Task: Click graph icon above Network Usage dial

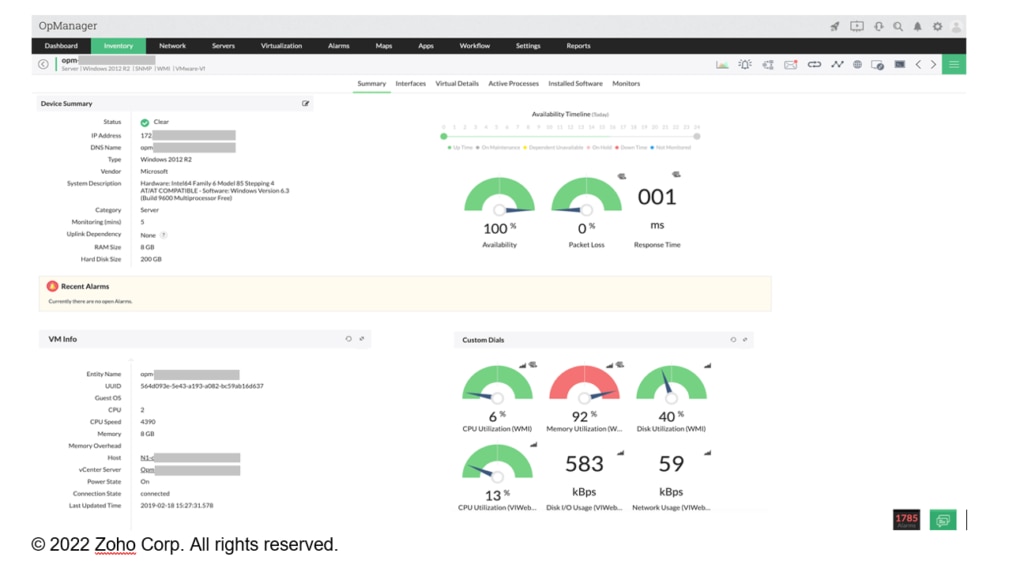Action: click(707, 453)
